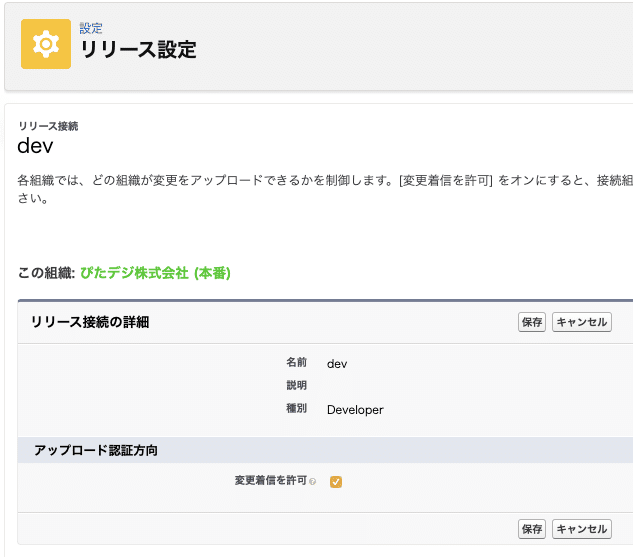Click the top 保存 button

(532, 322)
